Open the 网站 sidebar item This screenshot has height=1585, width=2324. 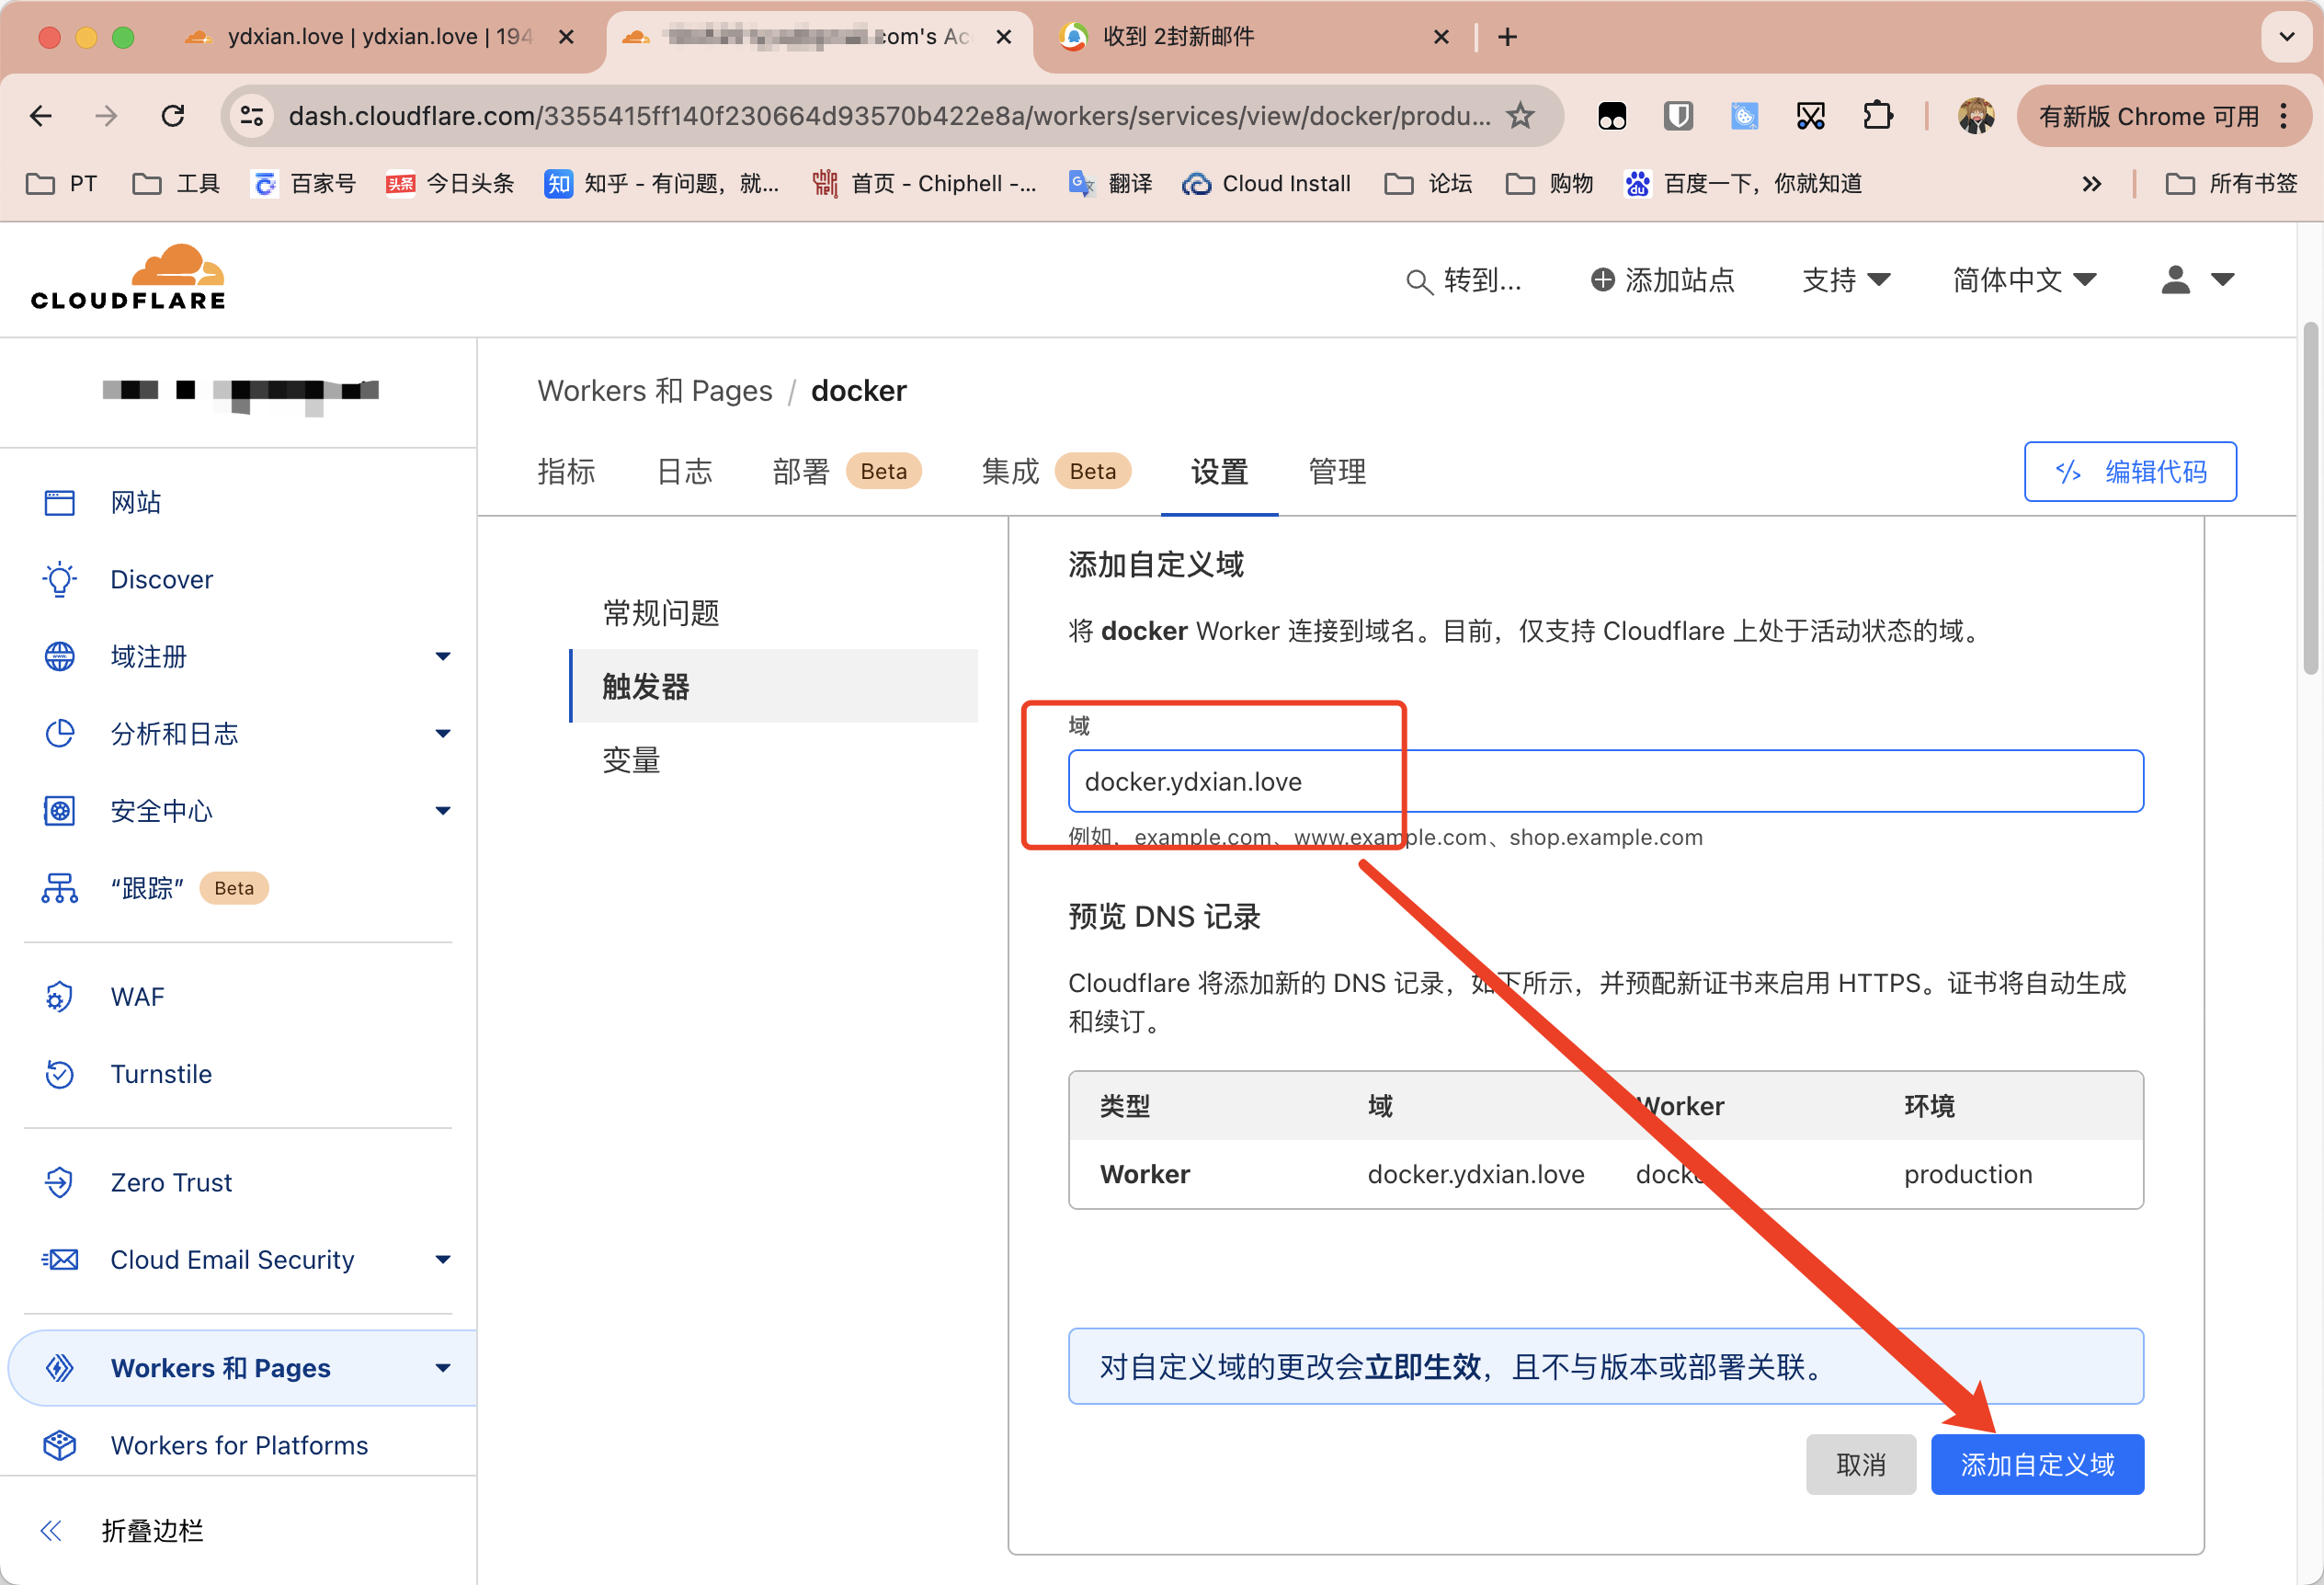pyautogui.click(x=135, y=502)
